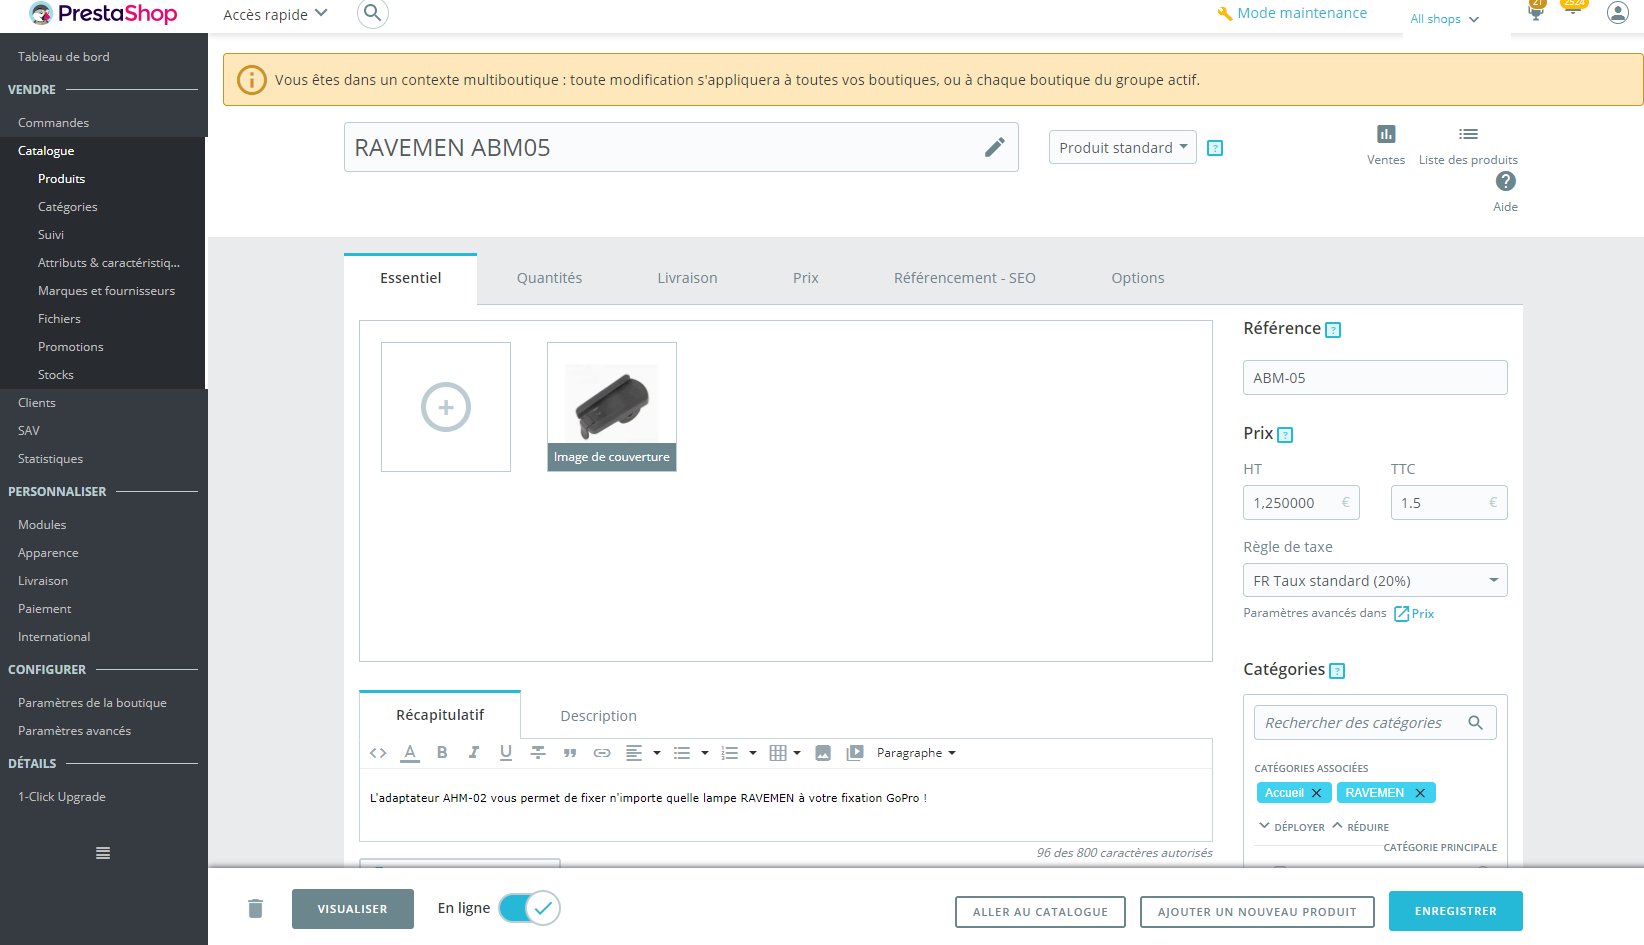Open the Produit standard type dropdown

[1122, 147]
